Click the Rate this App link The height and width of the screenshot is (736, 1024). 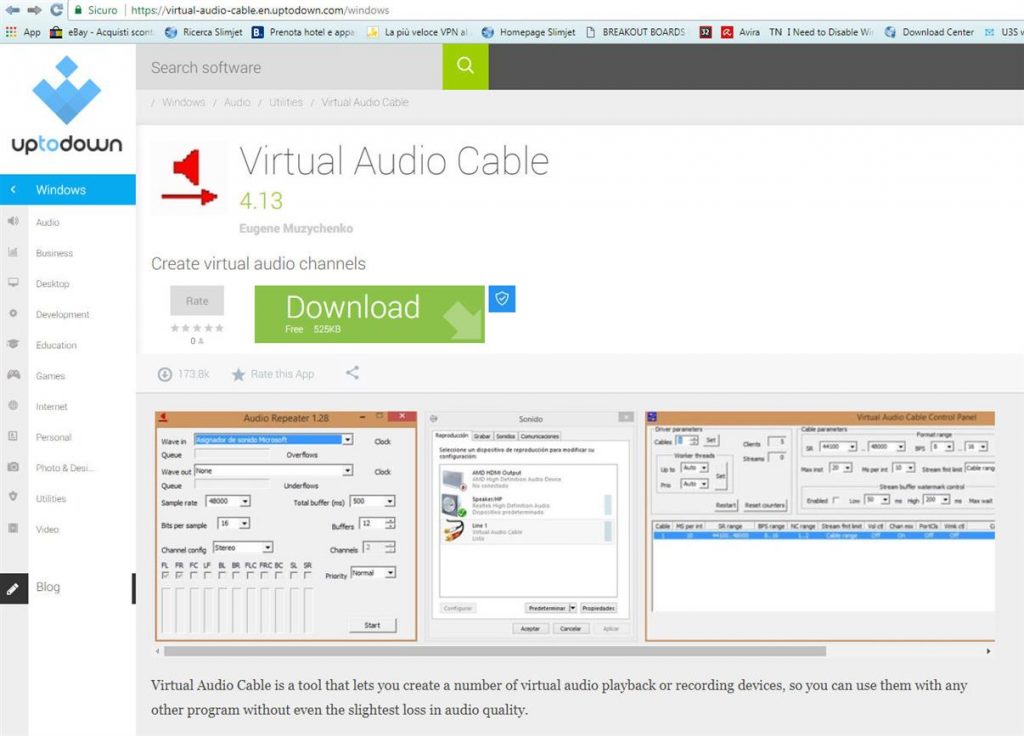273,374
